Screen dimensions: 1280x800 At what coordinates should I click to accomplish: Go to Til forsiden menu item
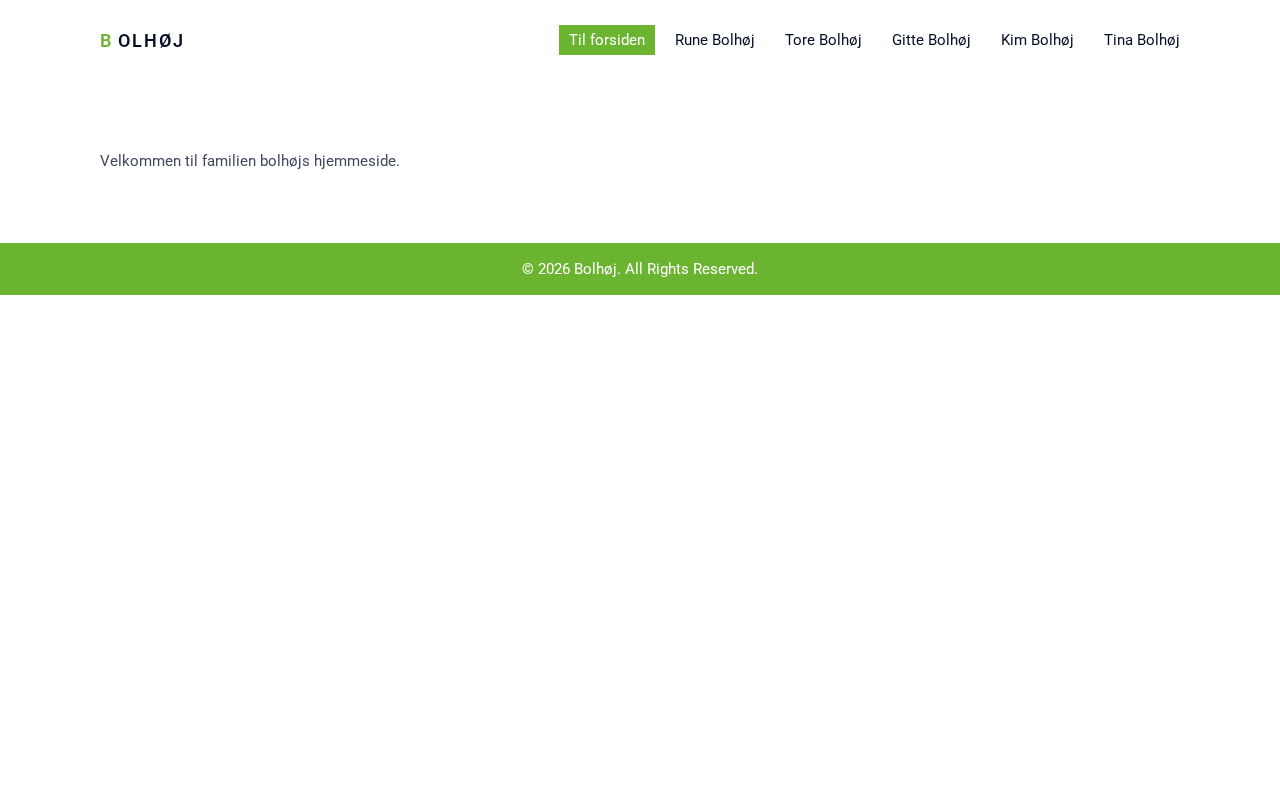607,40
